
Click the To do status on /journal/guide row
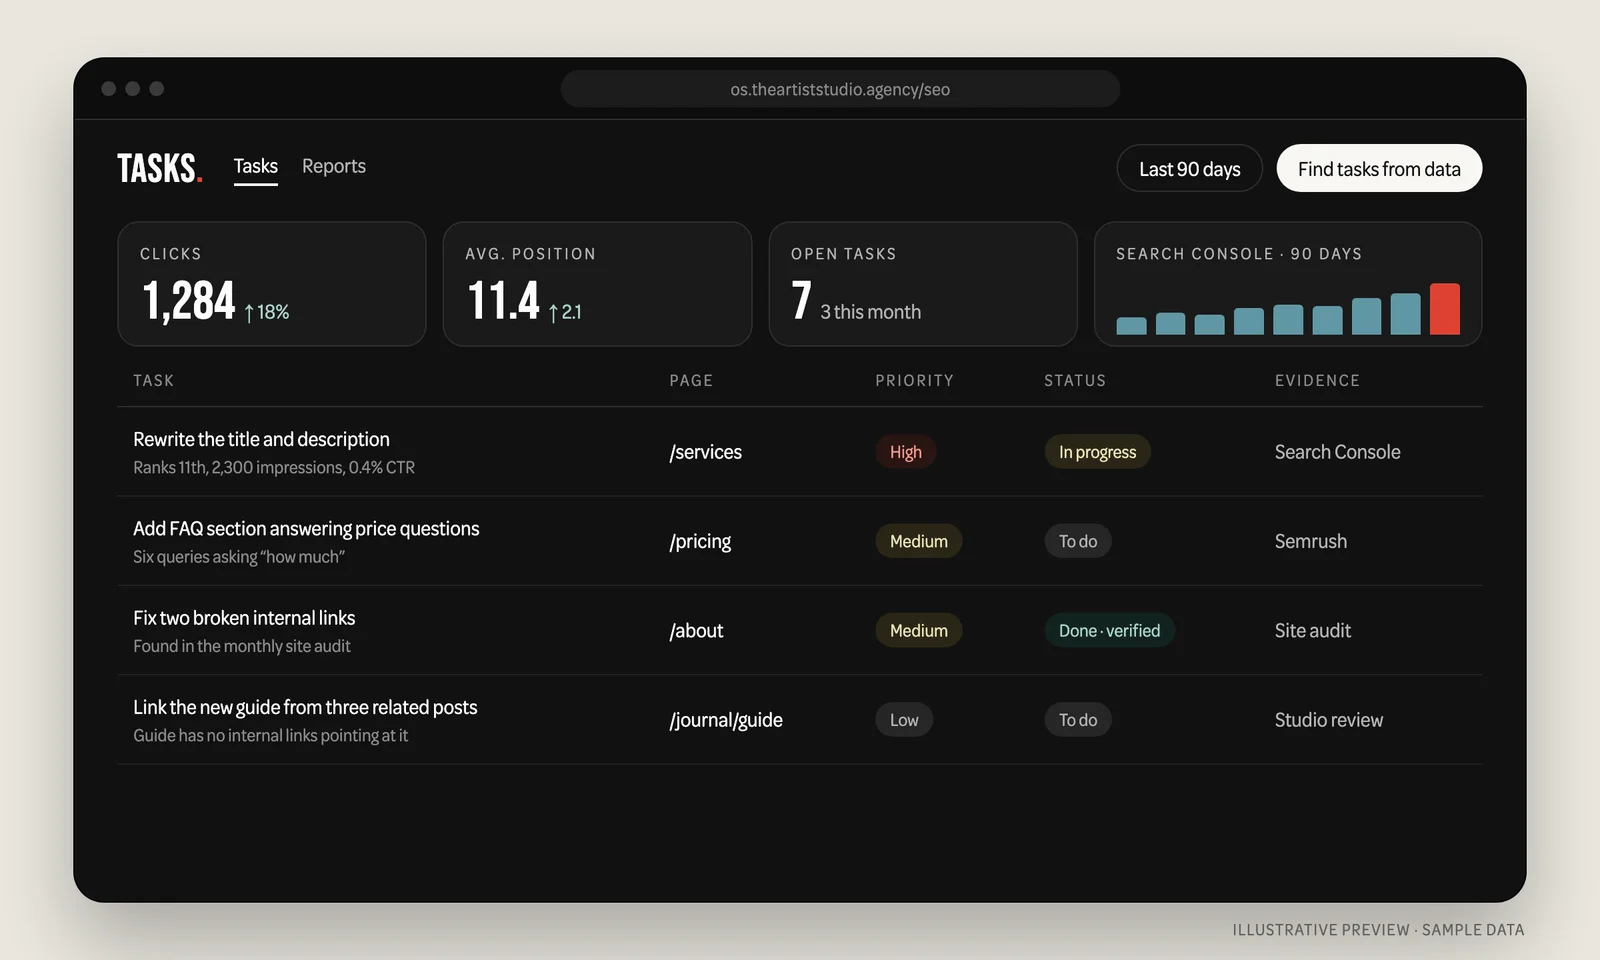click(1078, 720)
